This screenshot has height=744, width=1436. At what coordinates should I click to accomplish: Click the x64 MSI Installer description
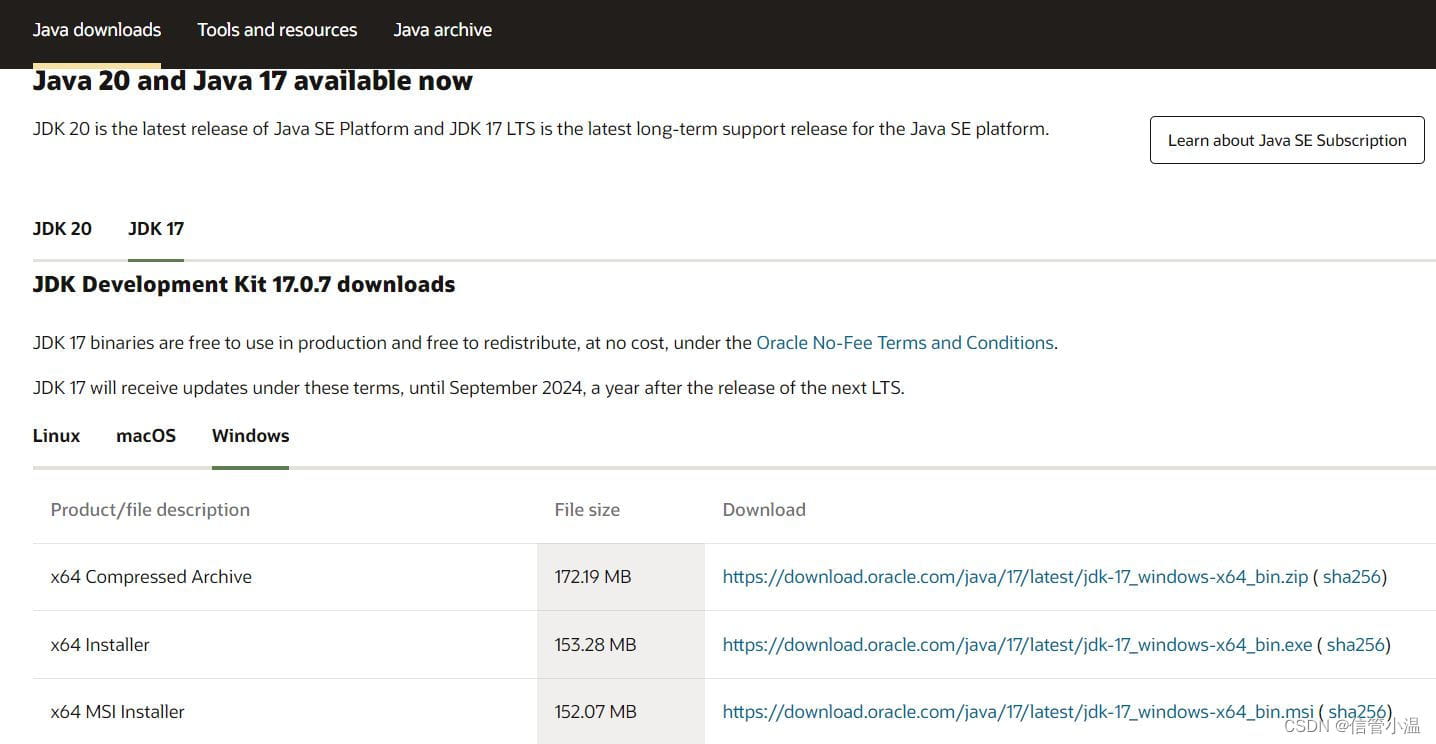[x=118, y=712]
